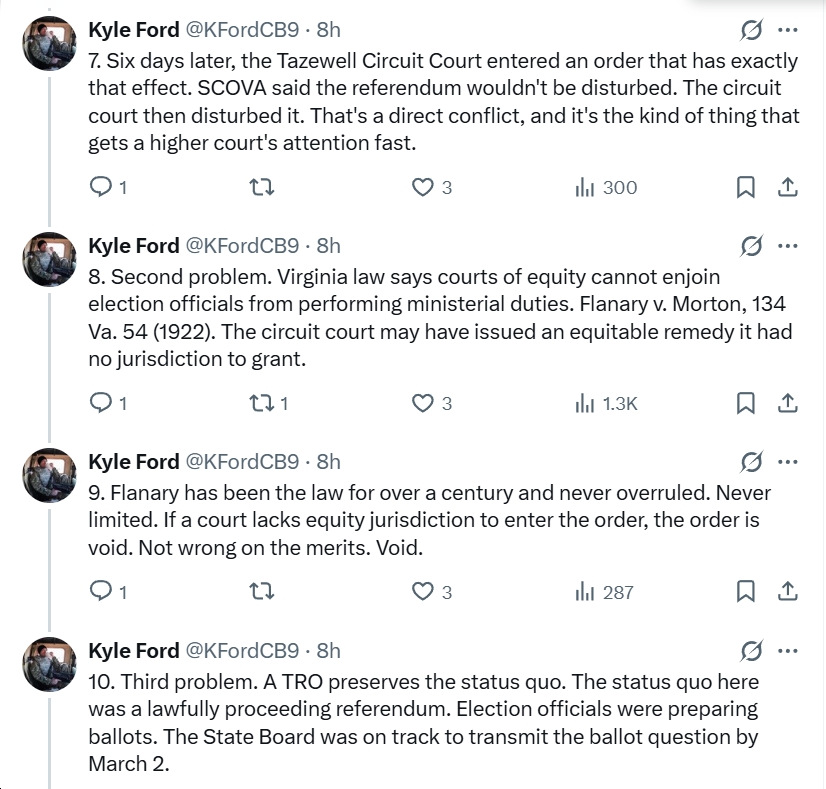Retweet tweet number 8
This screenshot has height=789, width=826.
(262, 402)
